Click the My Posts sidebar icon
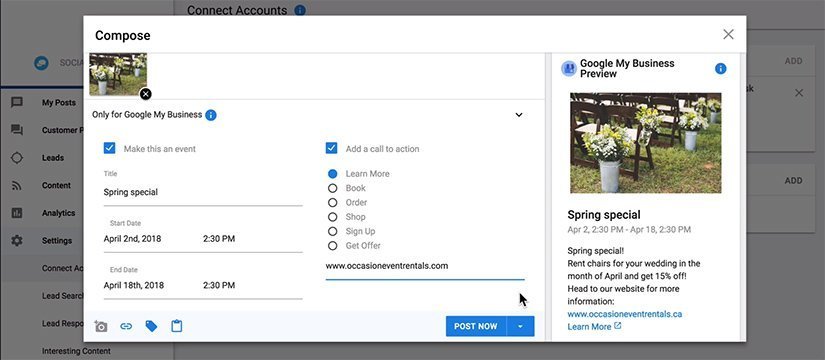Image resolution: width=825 pixels, height=360 pixels. coord(17,102)
